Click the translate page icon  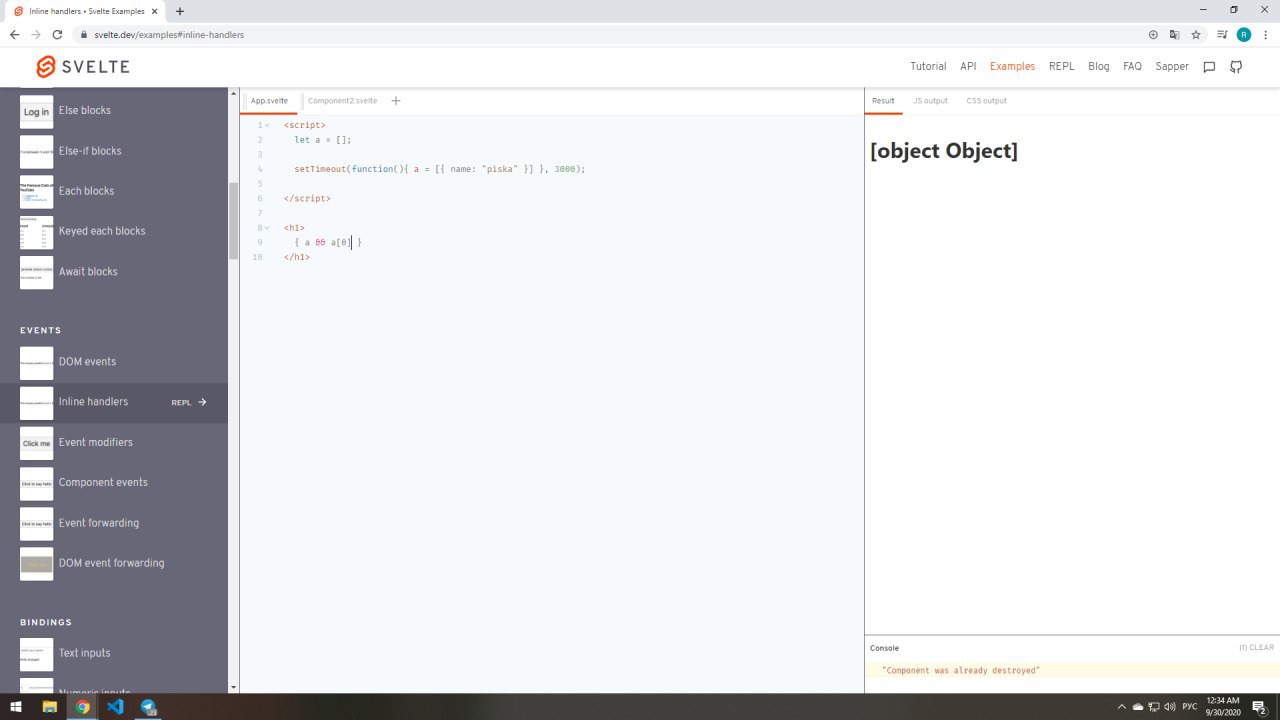(1175, 34)
